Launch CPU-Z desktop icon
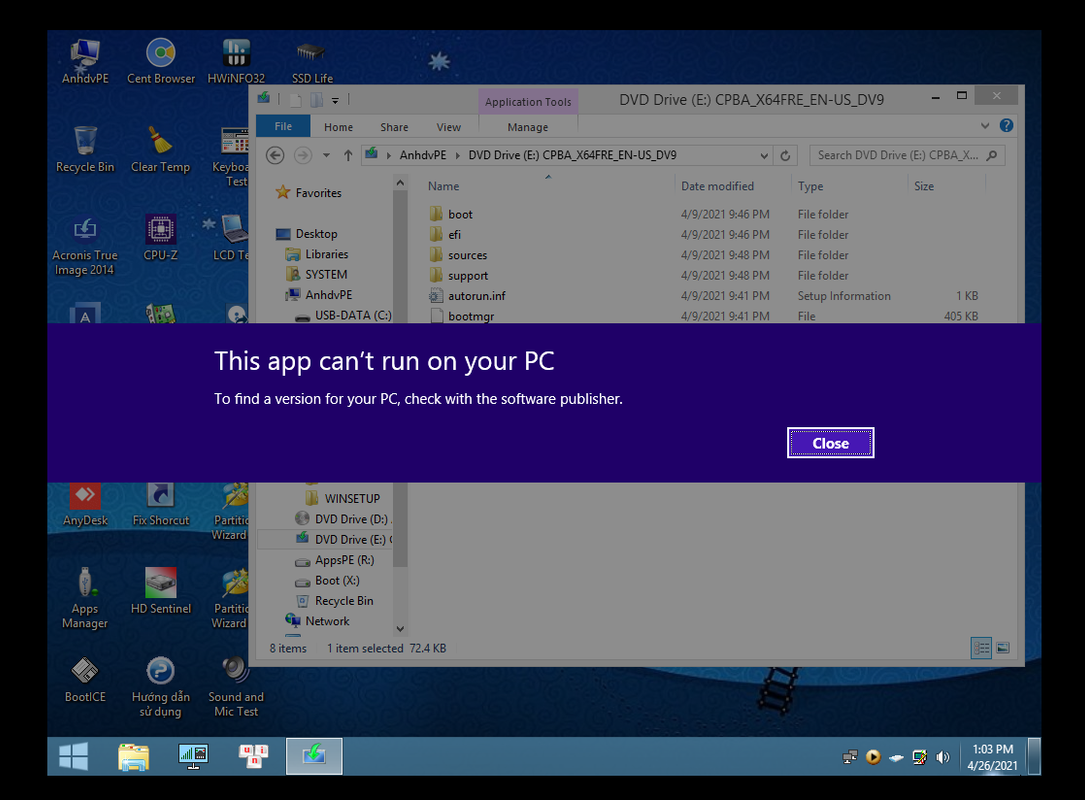The width and height of the screenshot is (1085, 800). 161,238
